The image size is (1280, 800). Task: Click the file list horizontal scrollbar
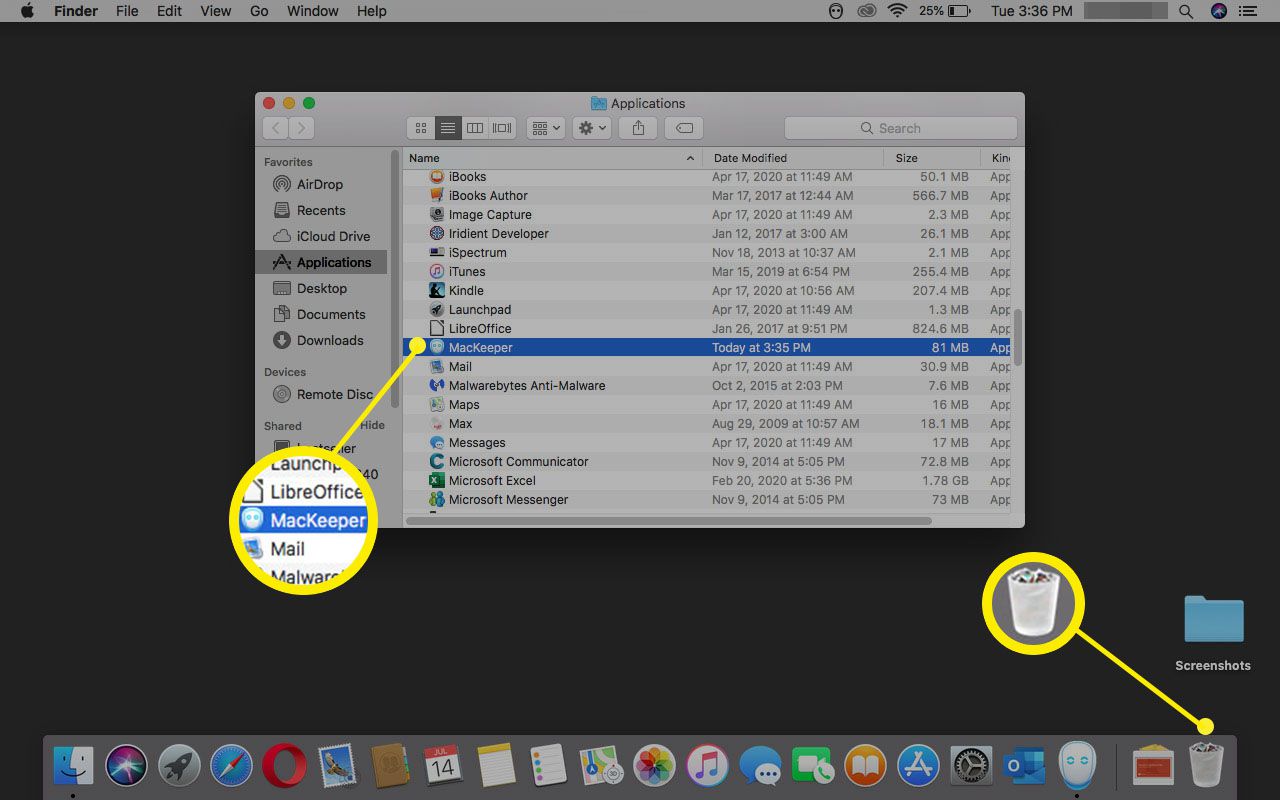tap(667, 520)
